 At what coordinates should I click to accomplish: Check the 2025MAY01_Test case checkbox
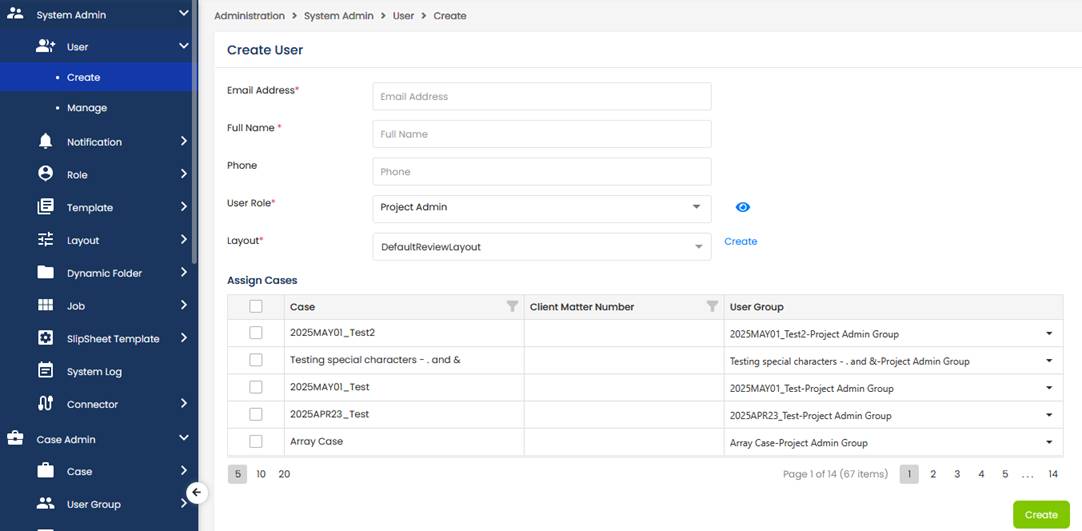pyautogui.click(x=256, y=387)
